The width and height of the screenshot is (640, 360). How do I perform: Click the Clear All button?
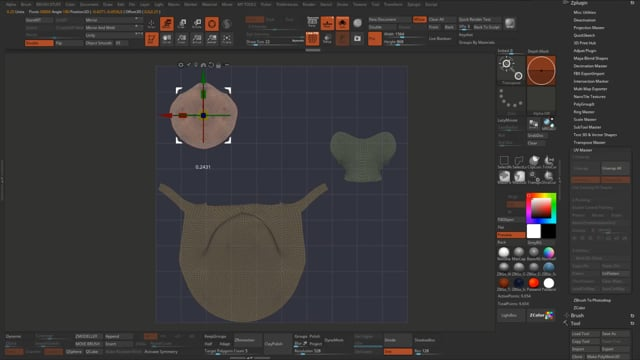click(x=441, y=20)
